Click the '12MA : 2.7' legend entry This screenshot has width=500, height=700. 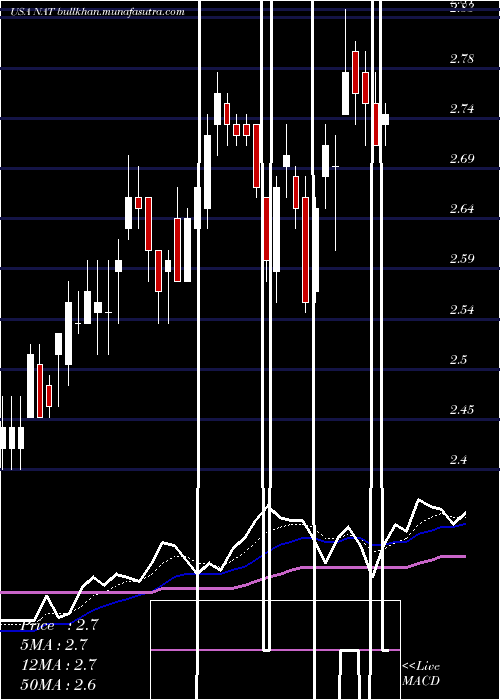58,664
